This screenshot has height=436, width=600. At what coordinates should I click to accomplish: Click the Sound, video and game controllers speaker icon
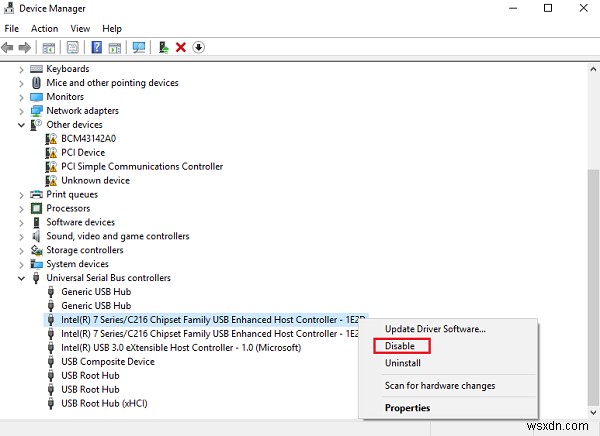coord(36,236)
